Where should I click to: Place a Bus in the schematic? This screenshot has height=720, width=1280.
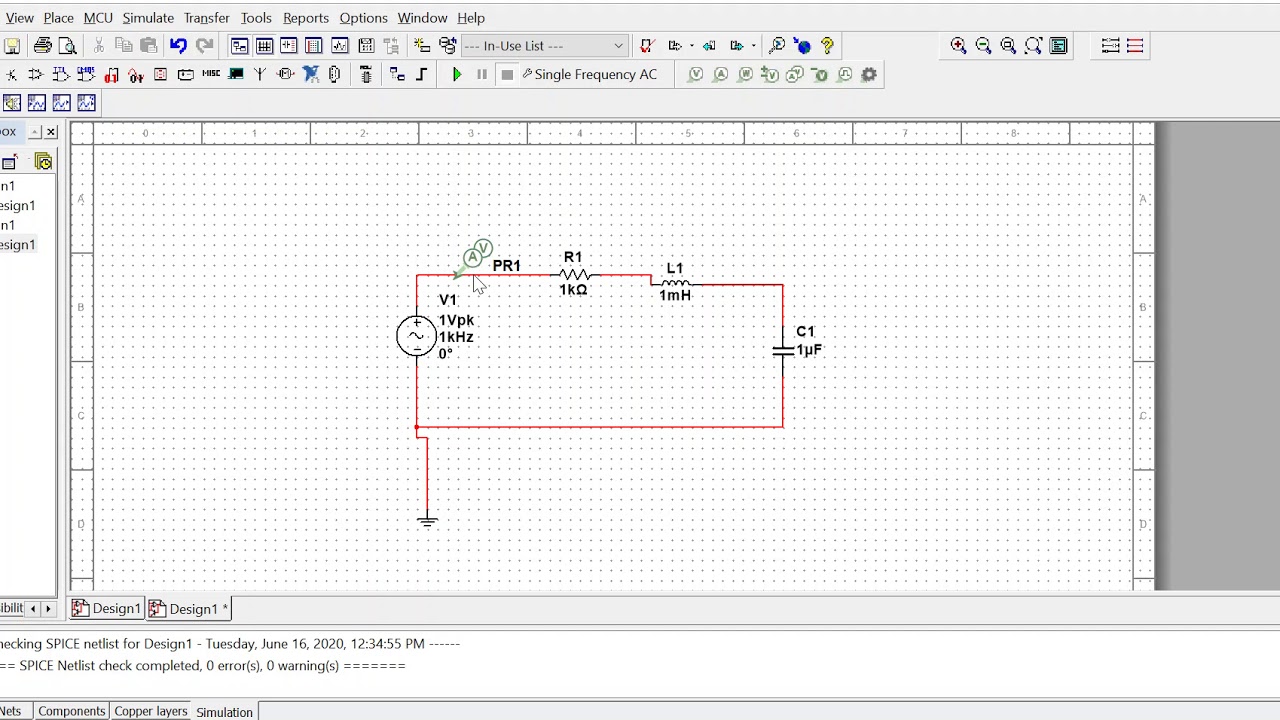click(x=421, y=74)
